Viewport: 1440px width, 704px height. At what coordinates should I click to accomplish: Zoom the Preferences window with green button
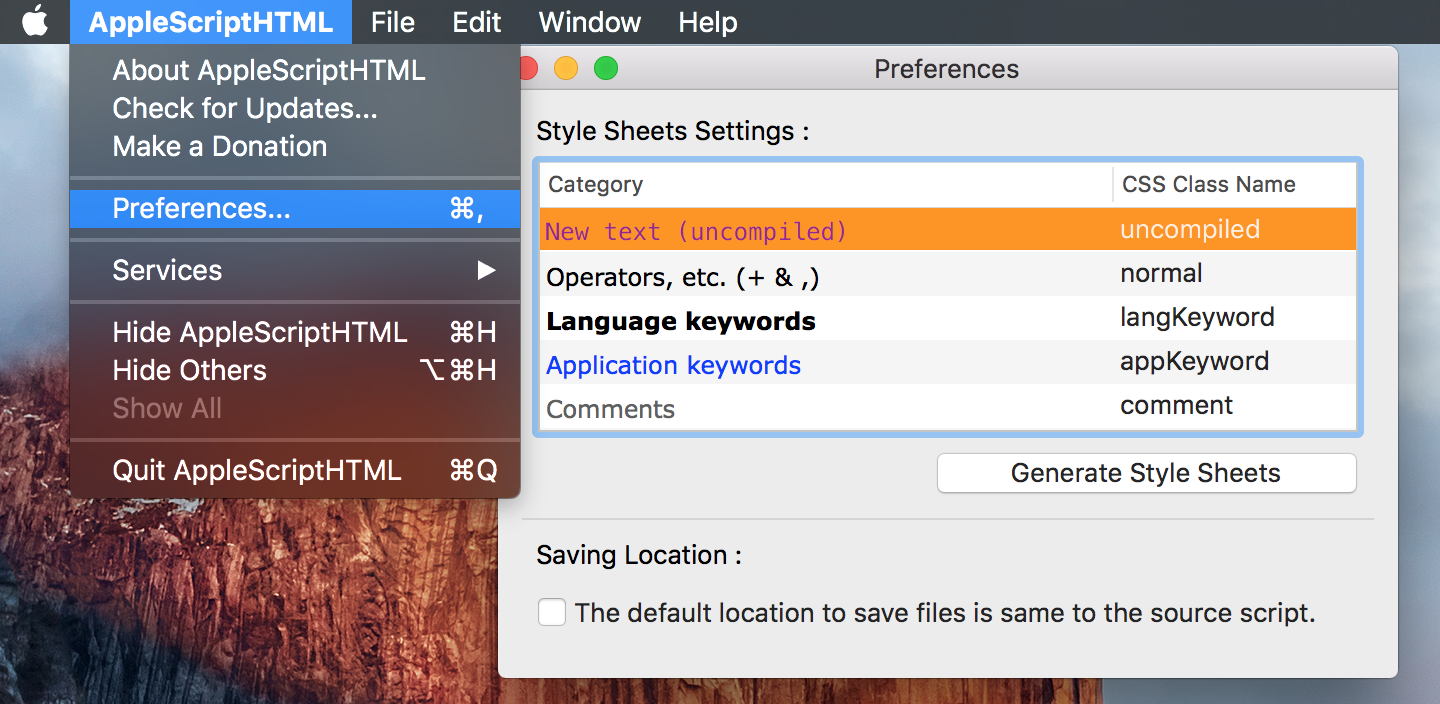(606, 68)
